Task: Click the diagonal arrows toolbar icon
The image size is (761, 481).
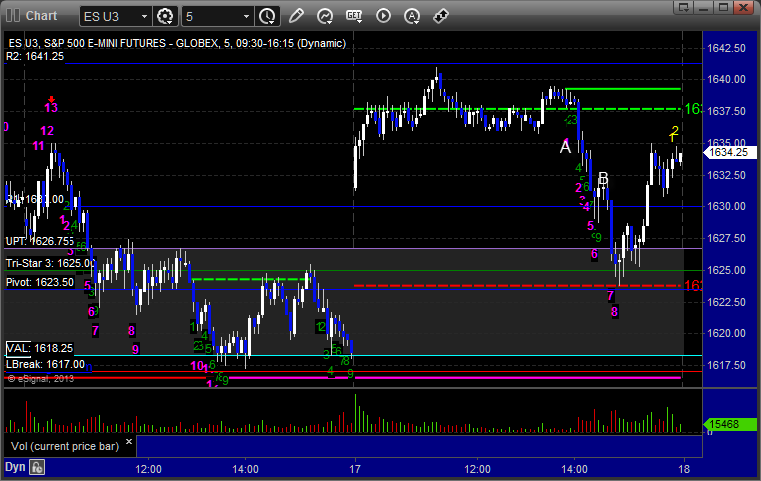Action: [441, 16]
